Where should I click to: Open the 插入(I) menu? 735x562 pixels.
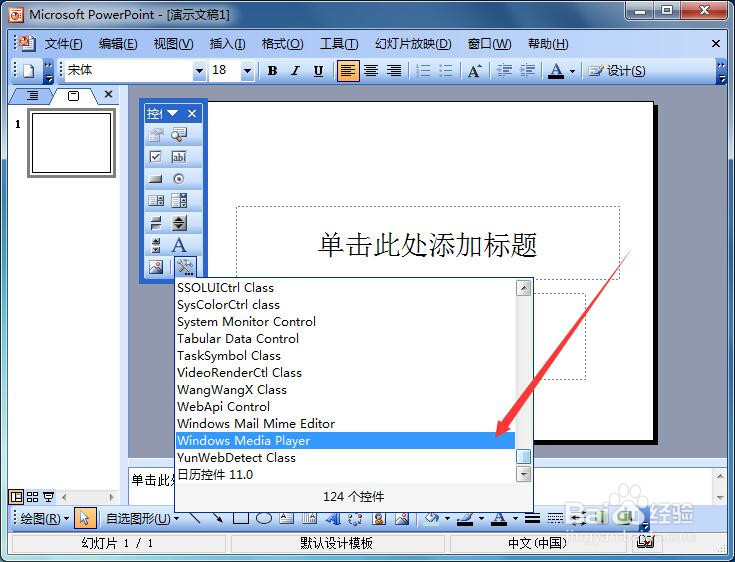point(227,44)
